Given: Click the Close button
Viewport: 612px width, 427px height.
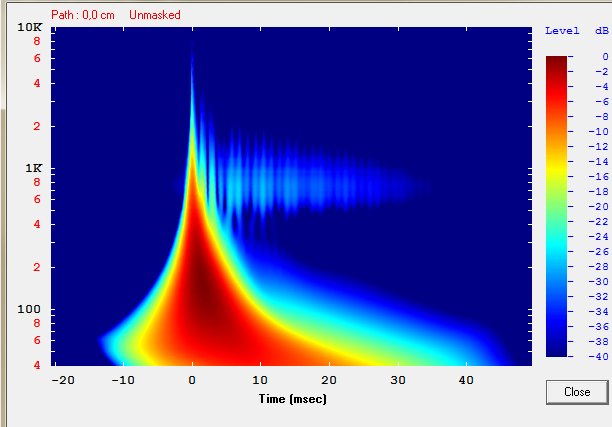Looking at the screenshot, I should click(x=577, y=392).
